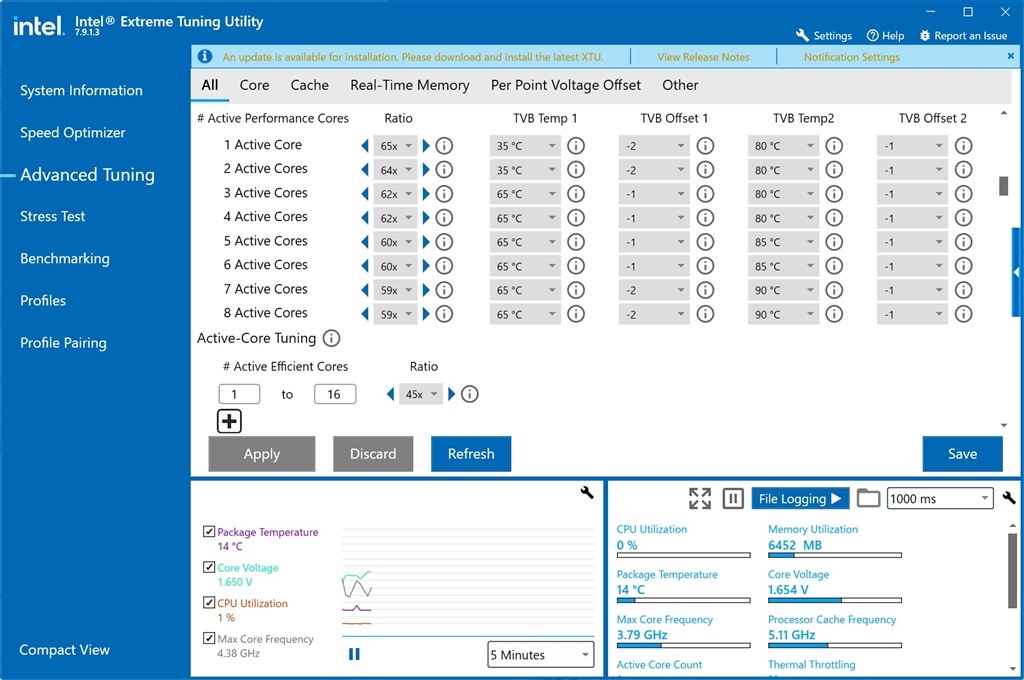Increase the 8 Active Cores ratio arrow
The width and height of the screenshot is (1024, 680).
(x=427, y=314)
